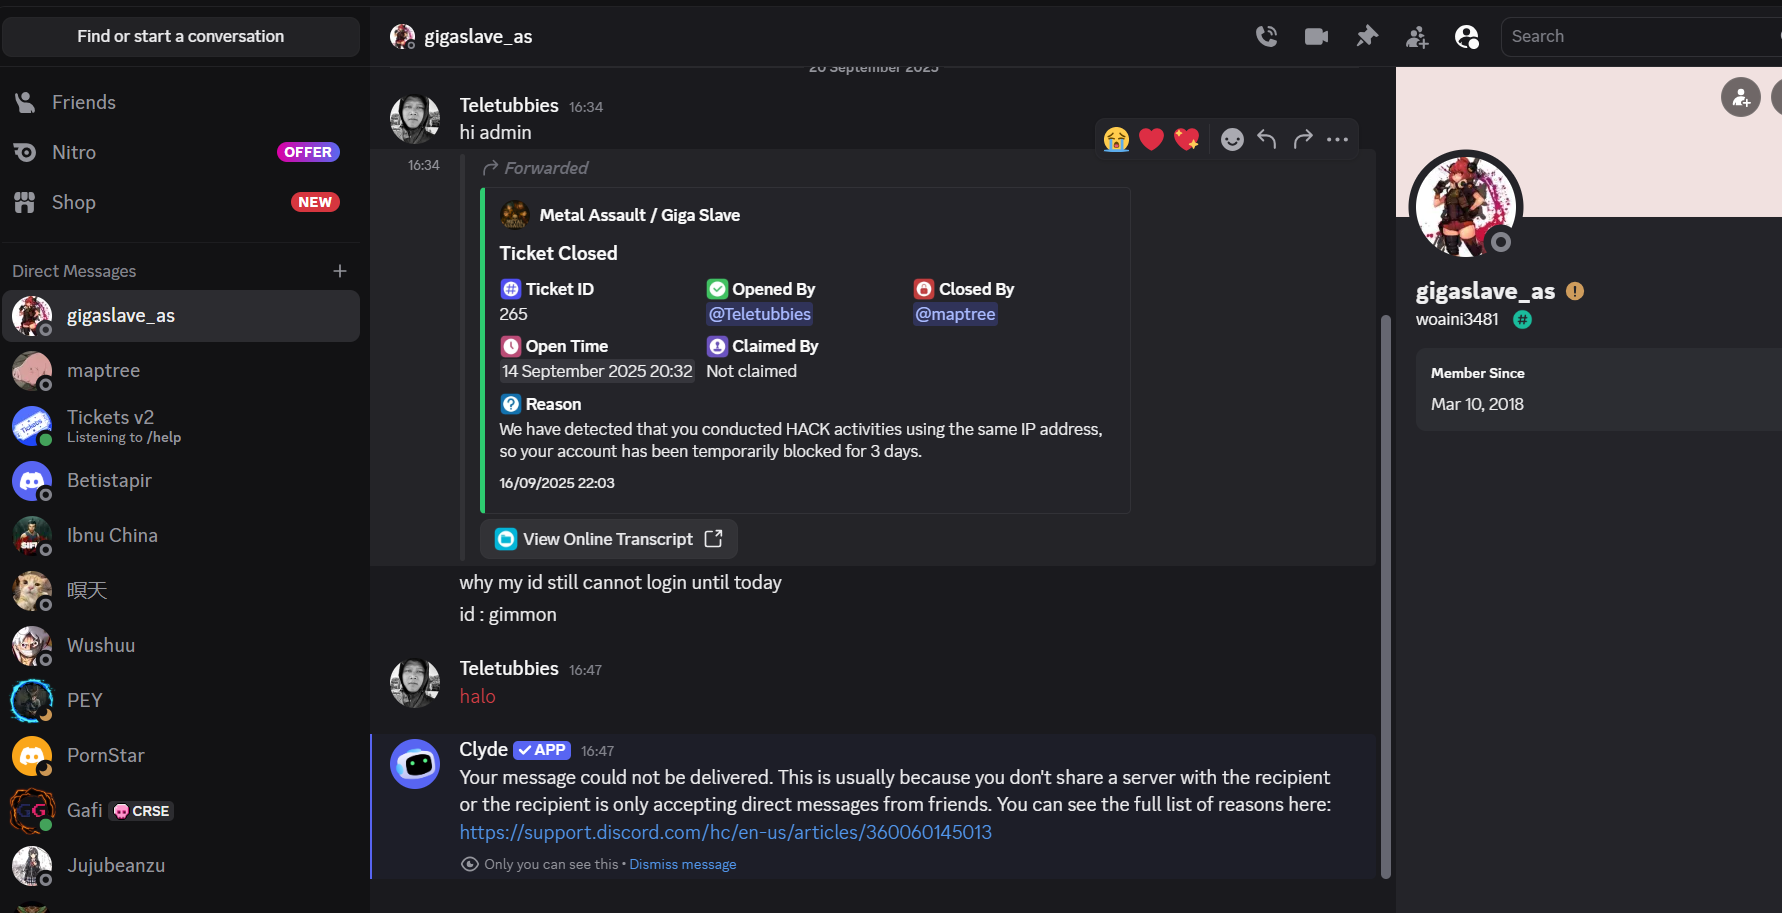Viewport: 1782px width, 913px height.
Task: Click View Online Transcript button
Action: 608,539
